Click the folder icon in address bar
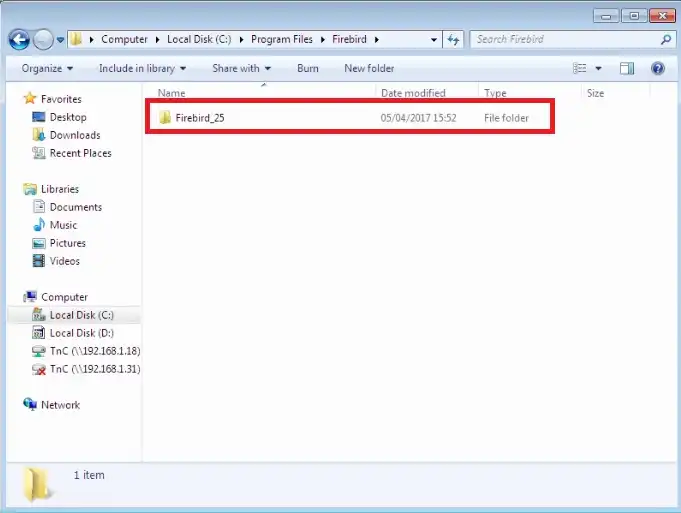Screen dimensions: 681x513 [76, 39]
